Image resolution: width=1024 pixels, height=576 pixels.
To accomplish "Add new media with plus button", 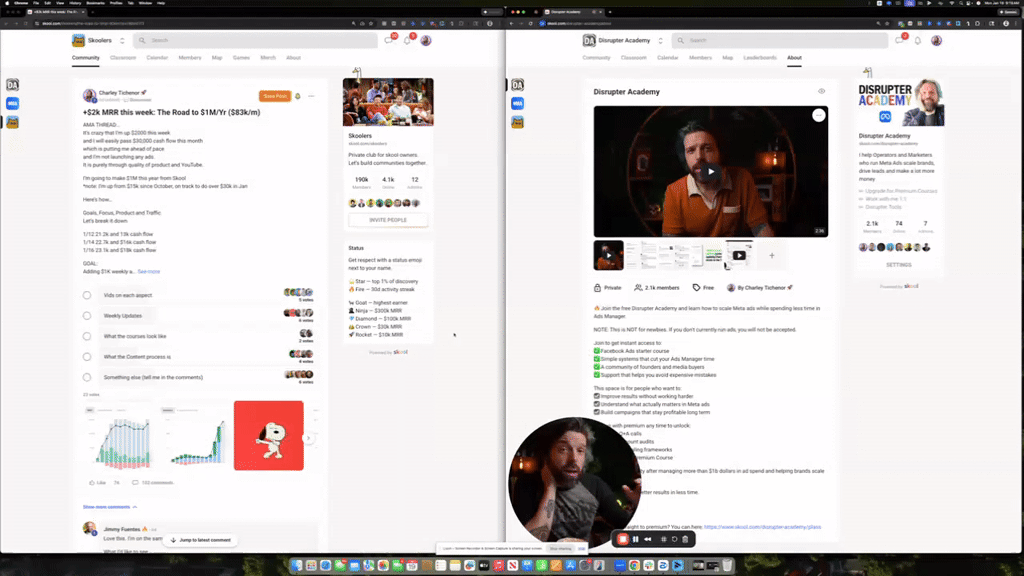I will coord(772,255).
